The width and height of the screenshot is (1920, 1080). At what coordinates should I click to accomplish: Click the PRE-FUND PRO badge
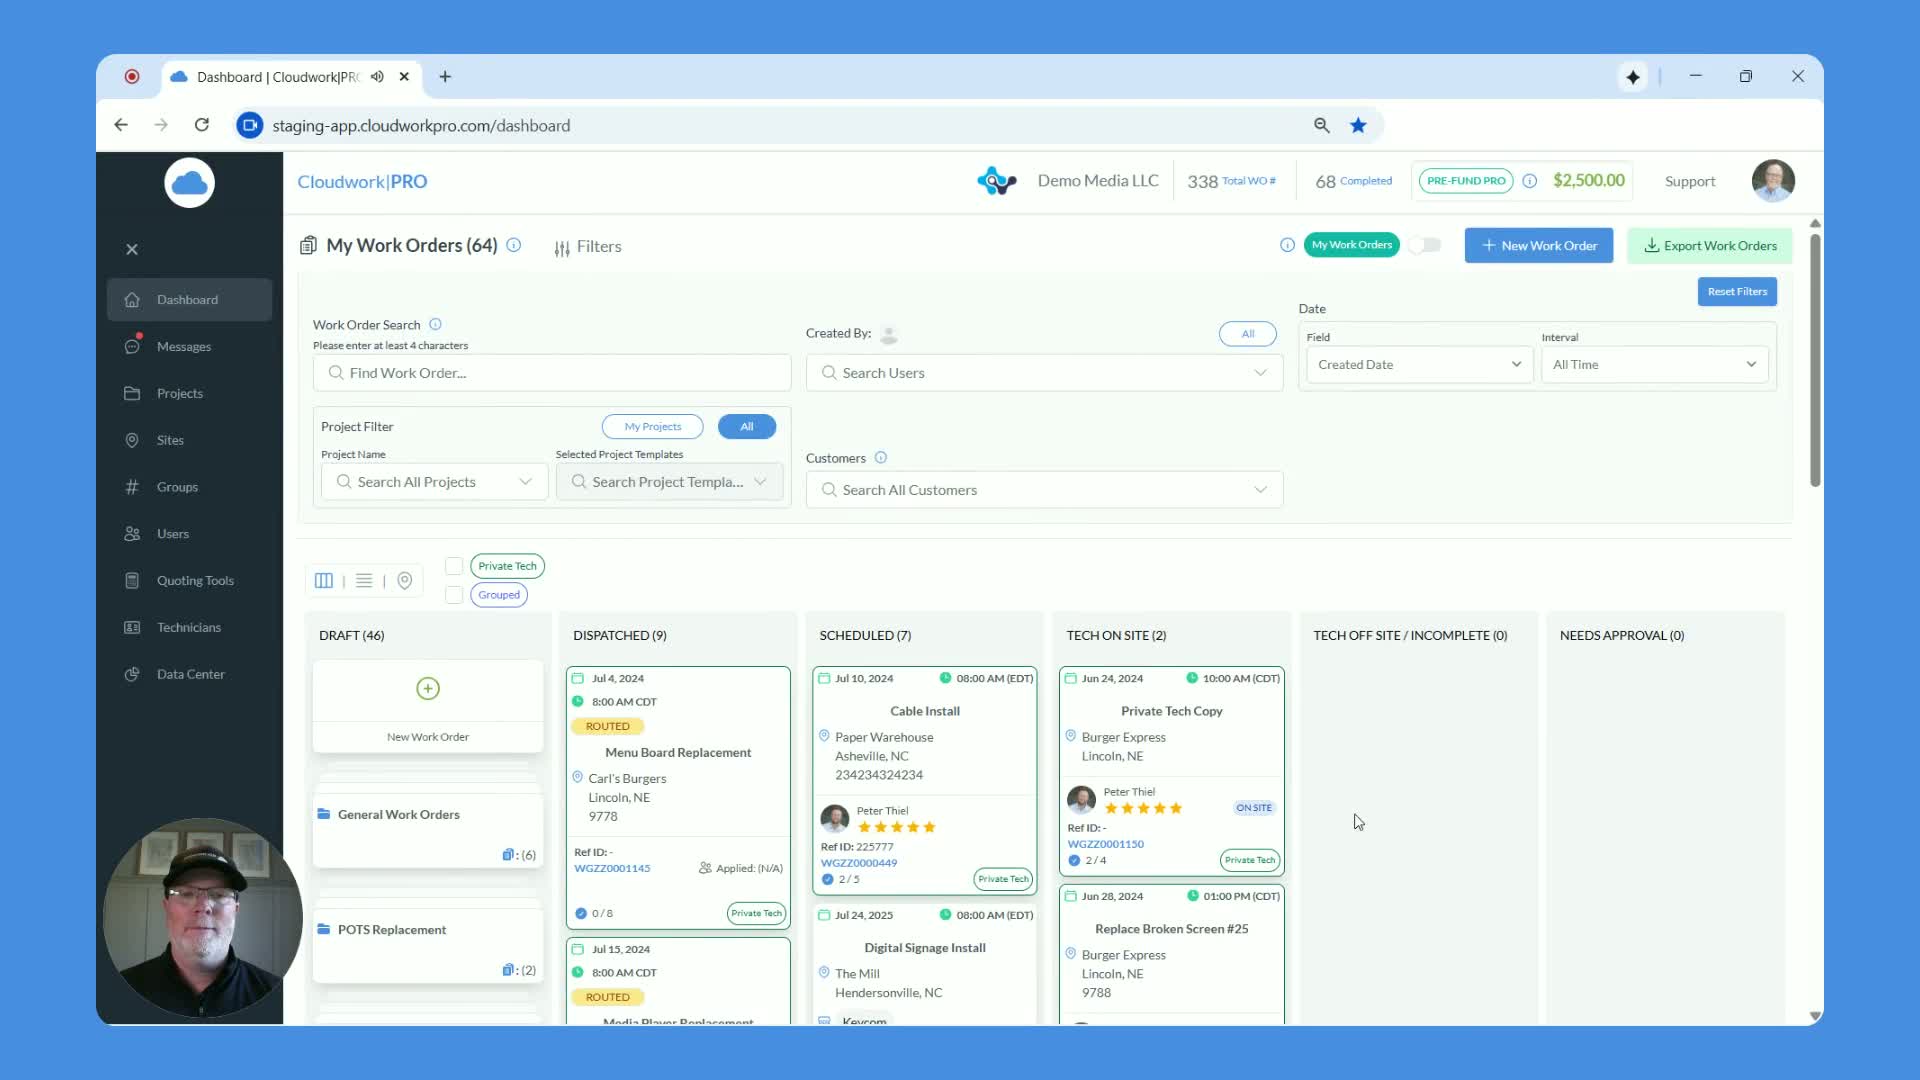1466,182
